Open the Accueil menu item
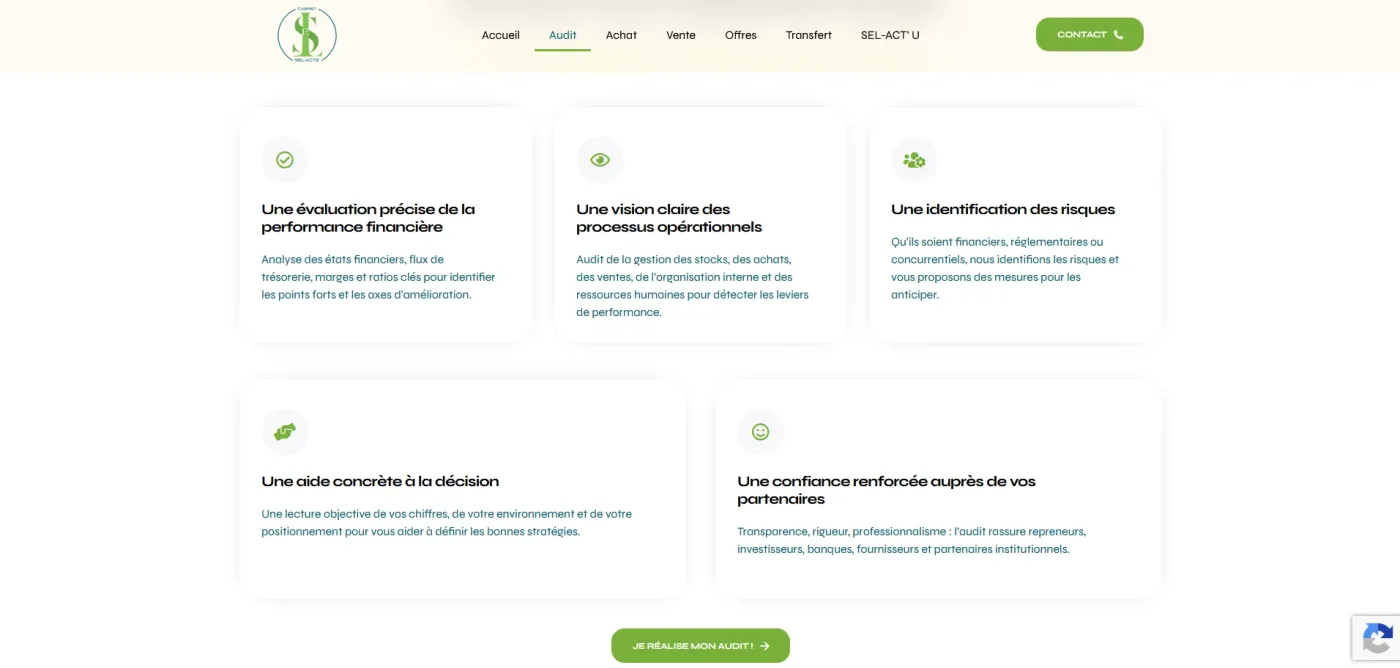Screen dimensions: 1400x668 pos(501,35)
